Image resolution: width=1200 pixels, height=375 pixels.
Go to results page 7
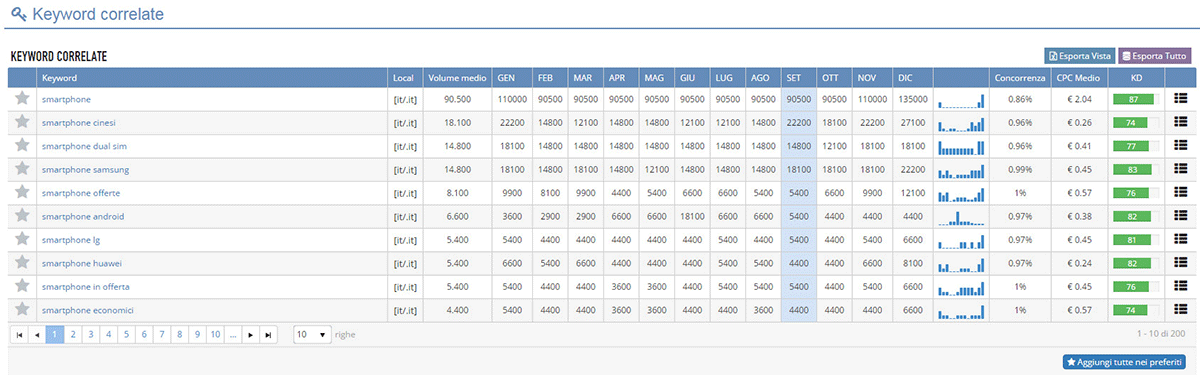(x=162, y=335)
